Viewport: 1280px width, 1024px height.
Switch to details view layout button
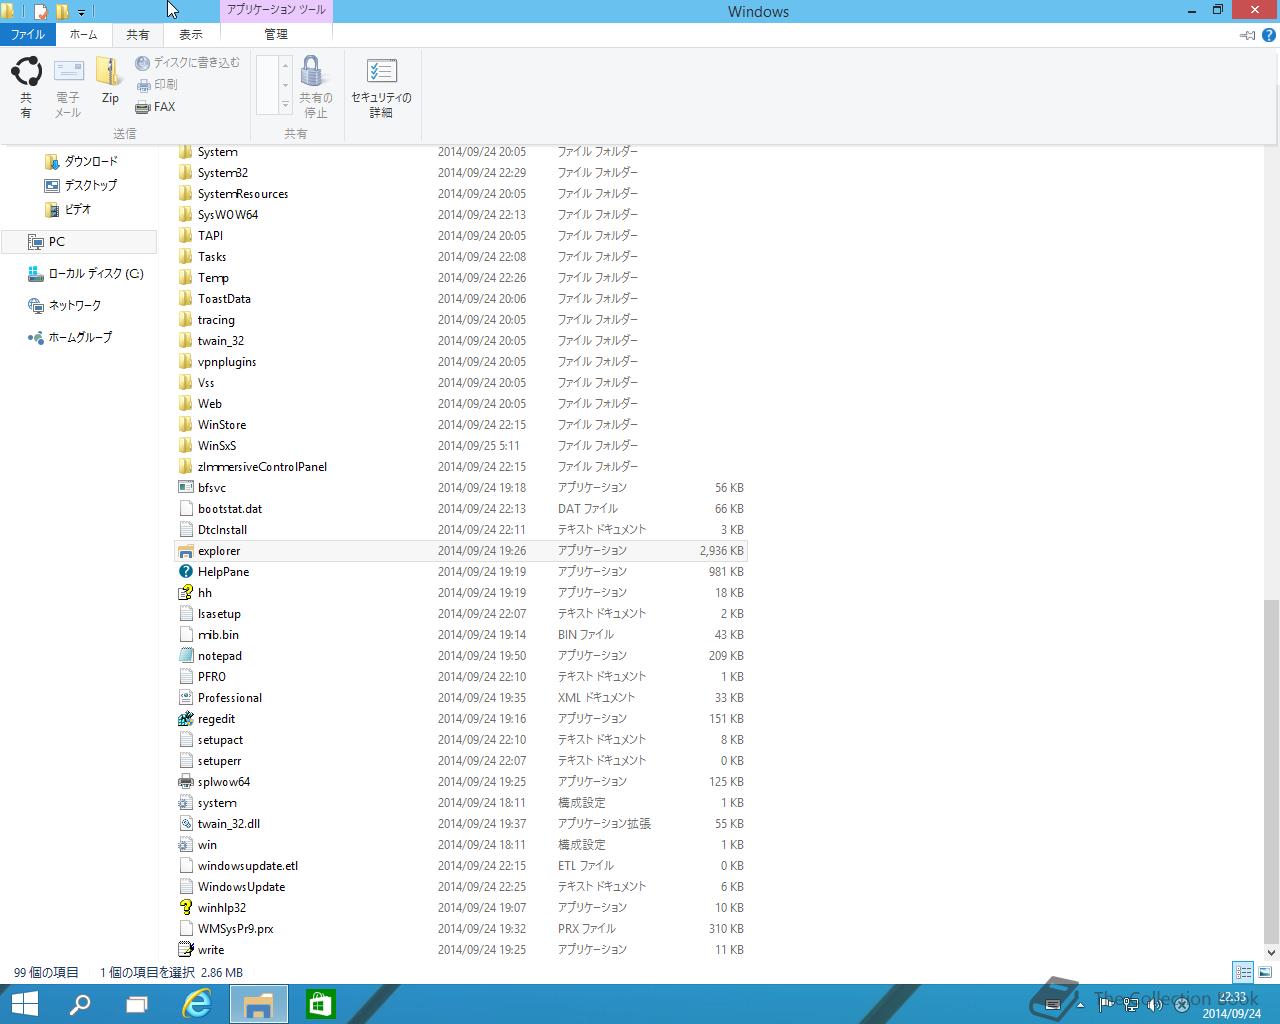click(x=1243, y=972)
